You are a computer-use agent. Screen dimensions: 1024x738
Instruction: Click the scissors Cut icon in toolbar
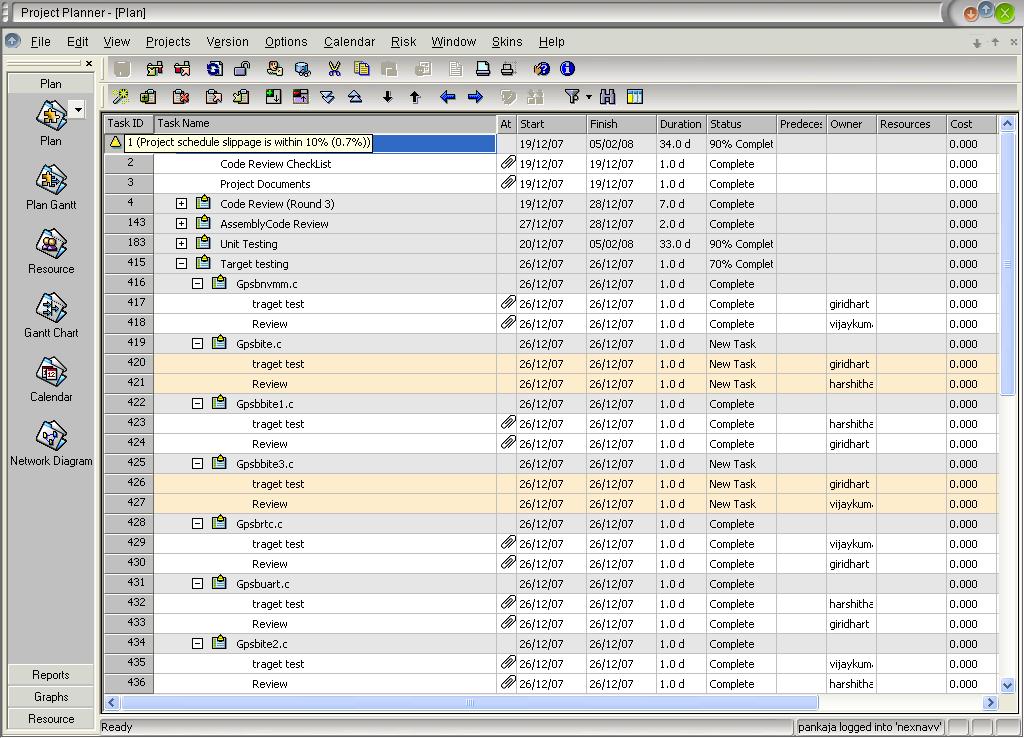tap(334, 69)
